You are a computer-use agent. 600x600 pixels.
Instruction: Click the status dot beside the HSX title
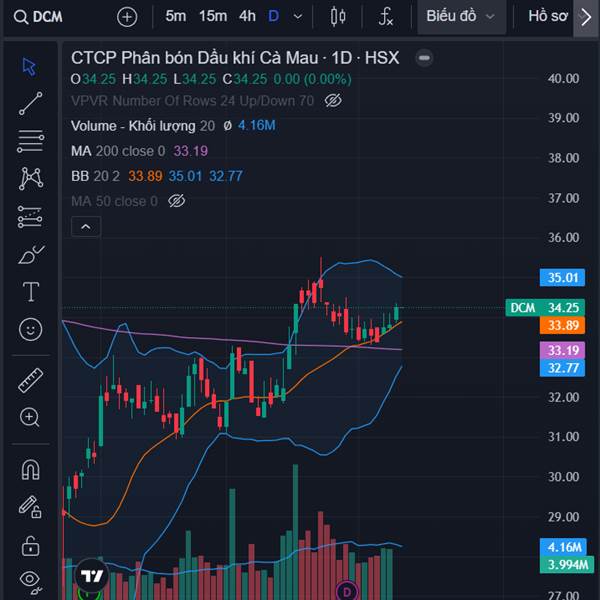pos(424,58)
